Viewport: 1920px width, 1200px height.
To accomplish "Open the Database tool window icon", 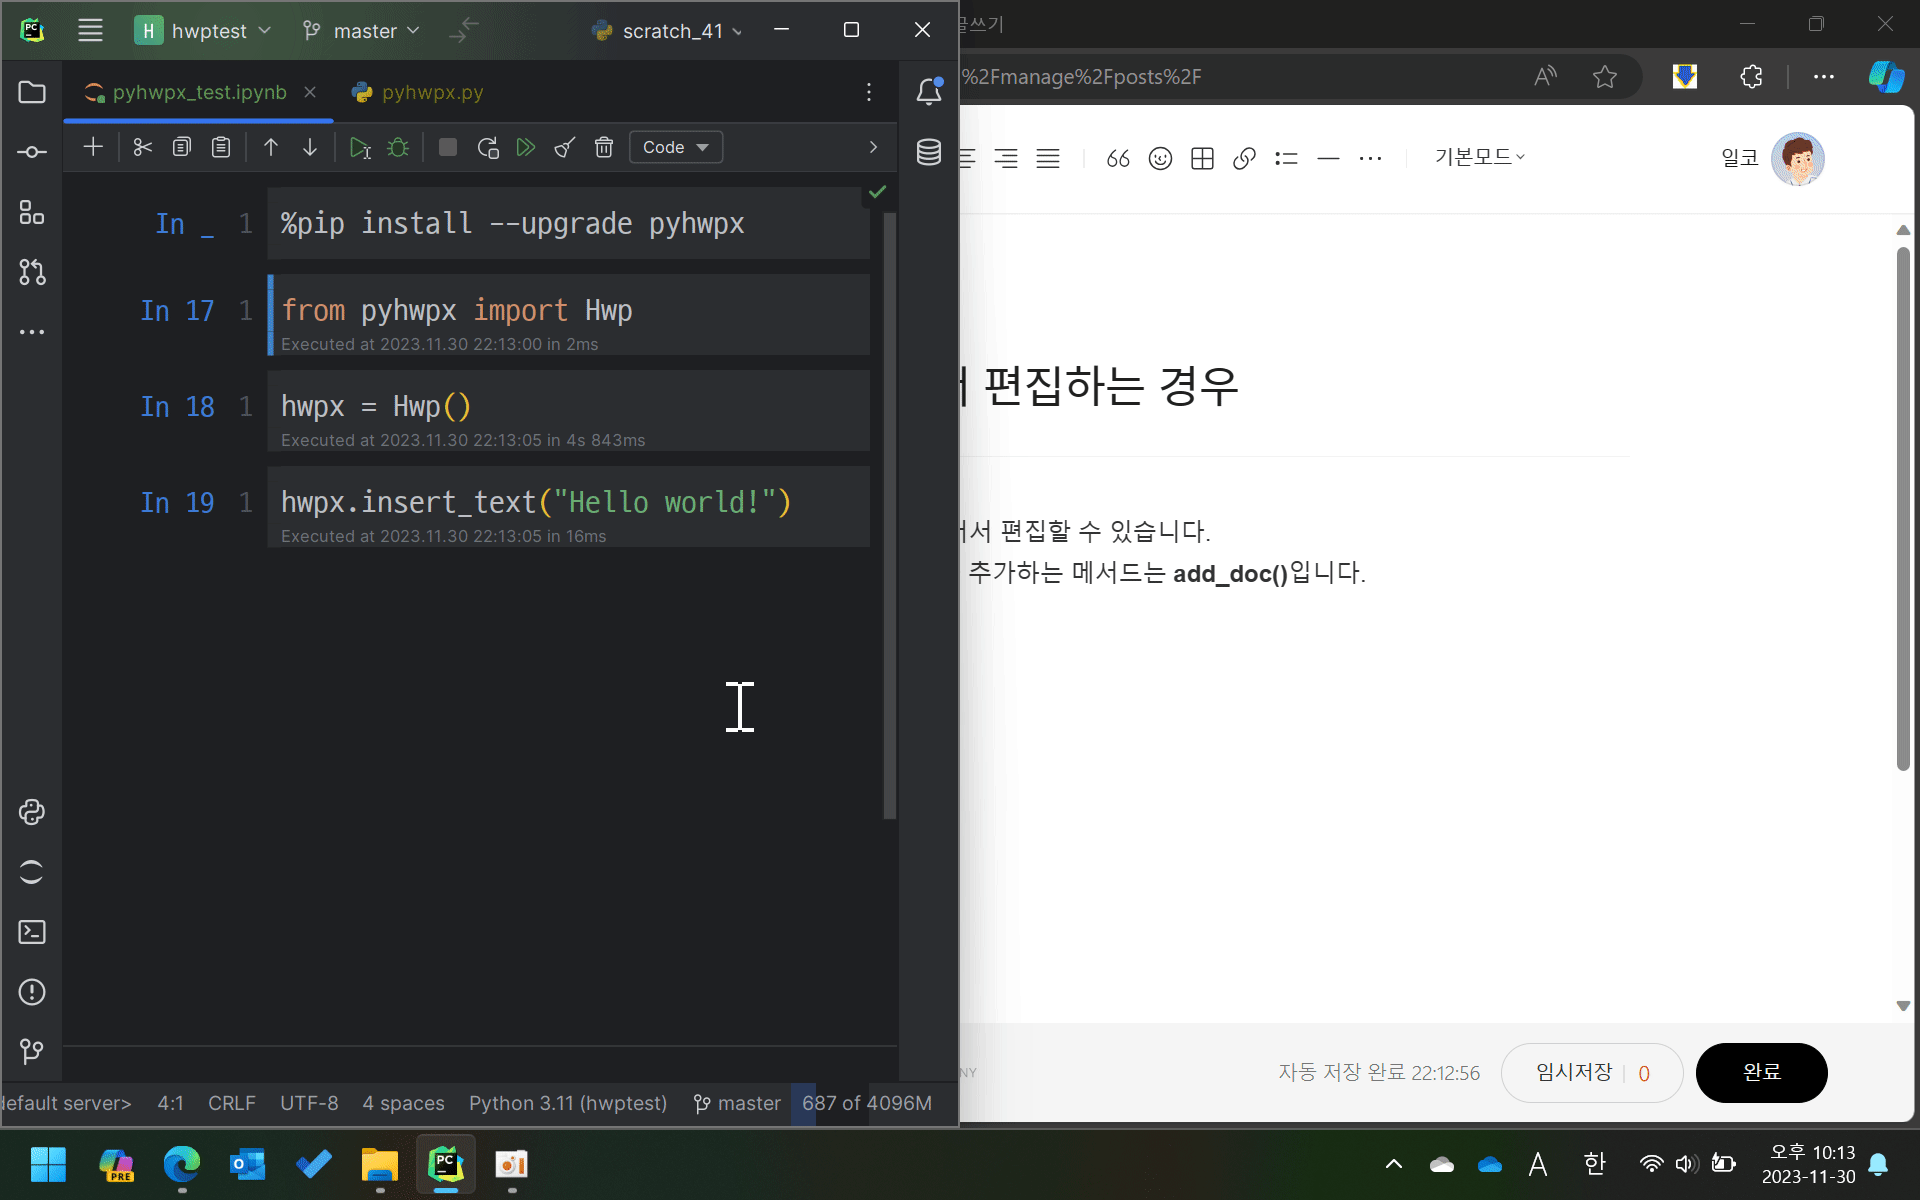I will click(x=928, y=152).
